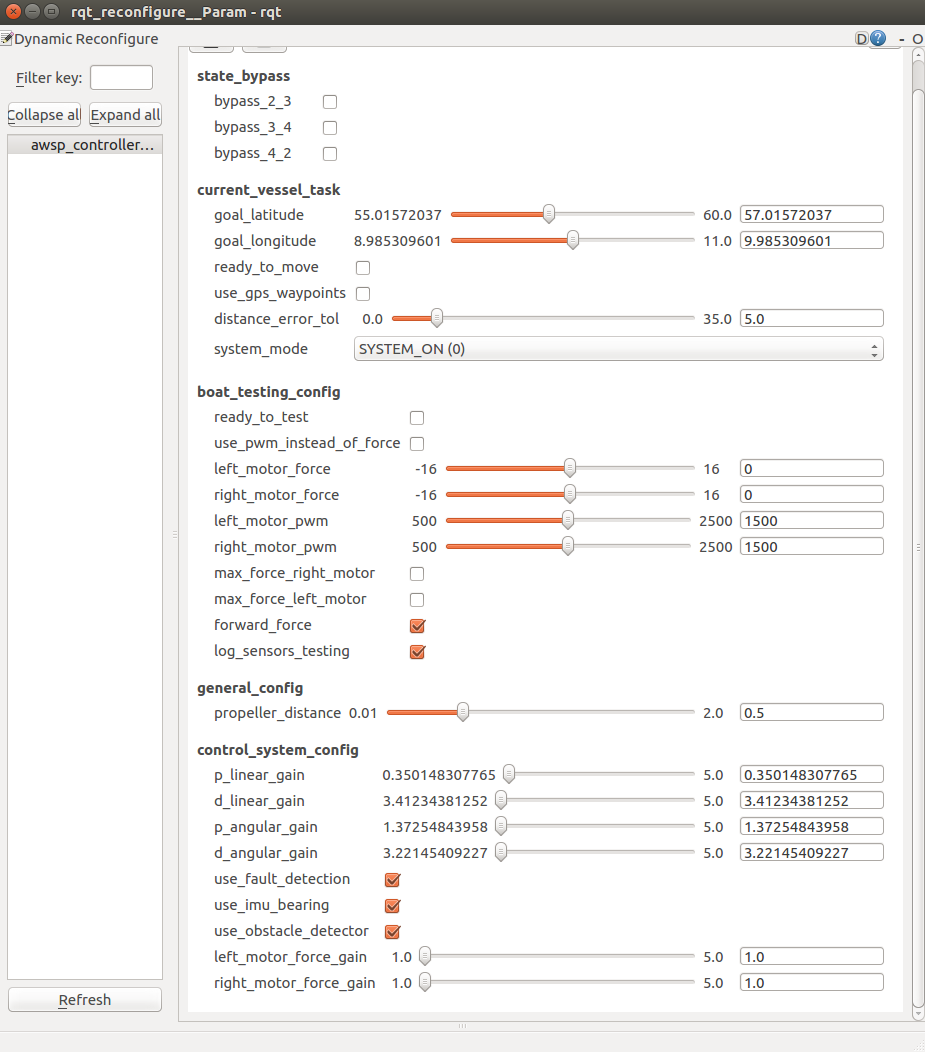Click the left_motor_force_gain slider handle
This screenshot has height=1052, width=925.
pos(425,956)
